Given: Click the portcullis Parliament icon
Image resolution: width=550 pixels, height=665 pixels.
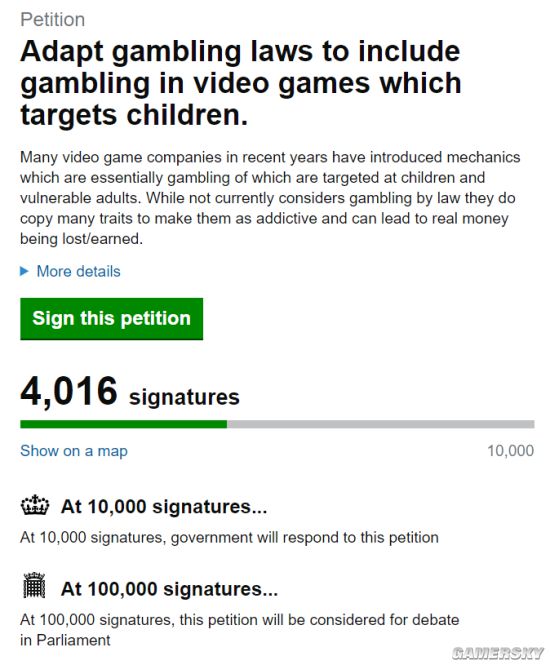Looking at the screenshot, I should (34, 585).
